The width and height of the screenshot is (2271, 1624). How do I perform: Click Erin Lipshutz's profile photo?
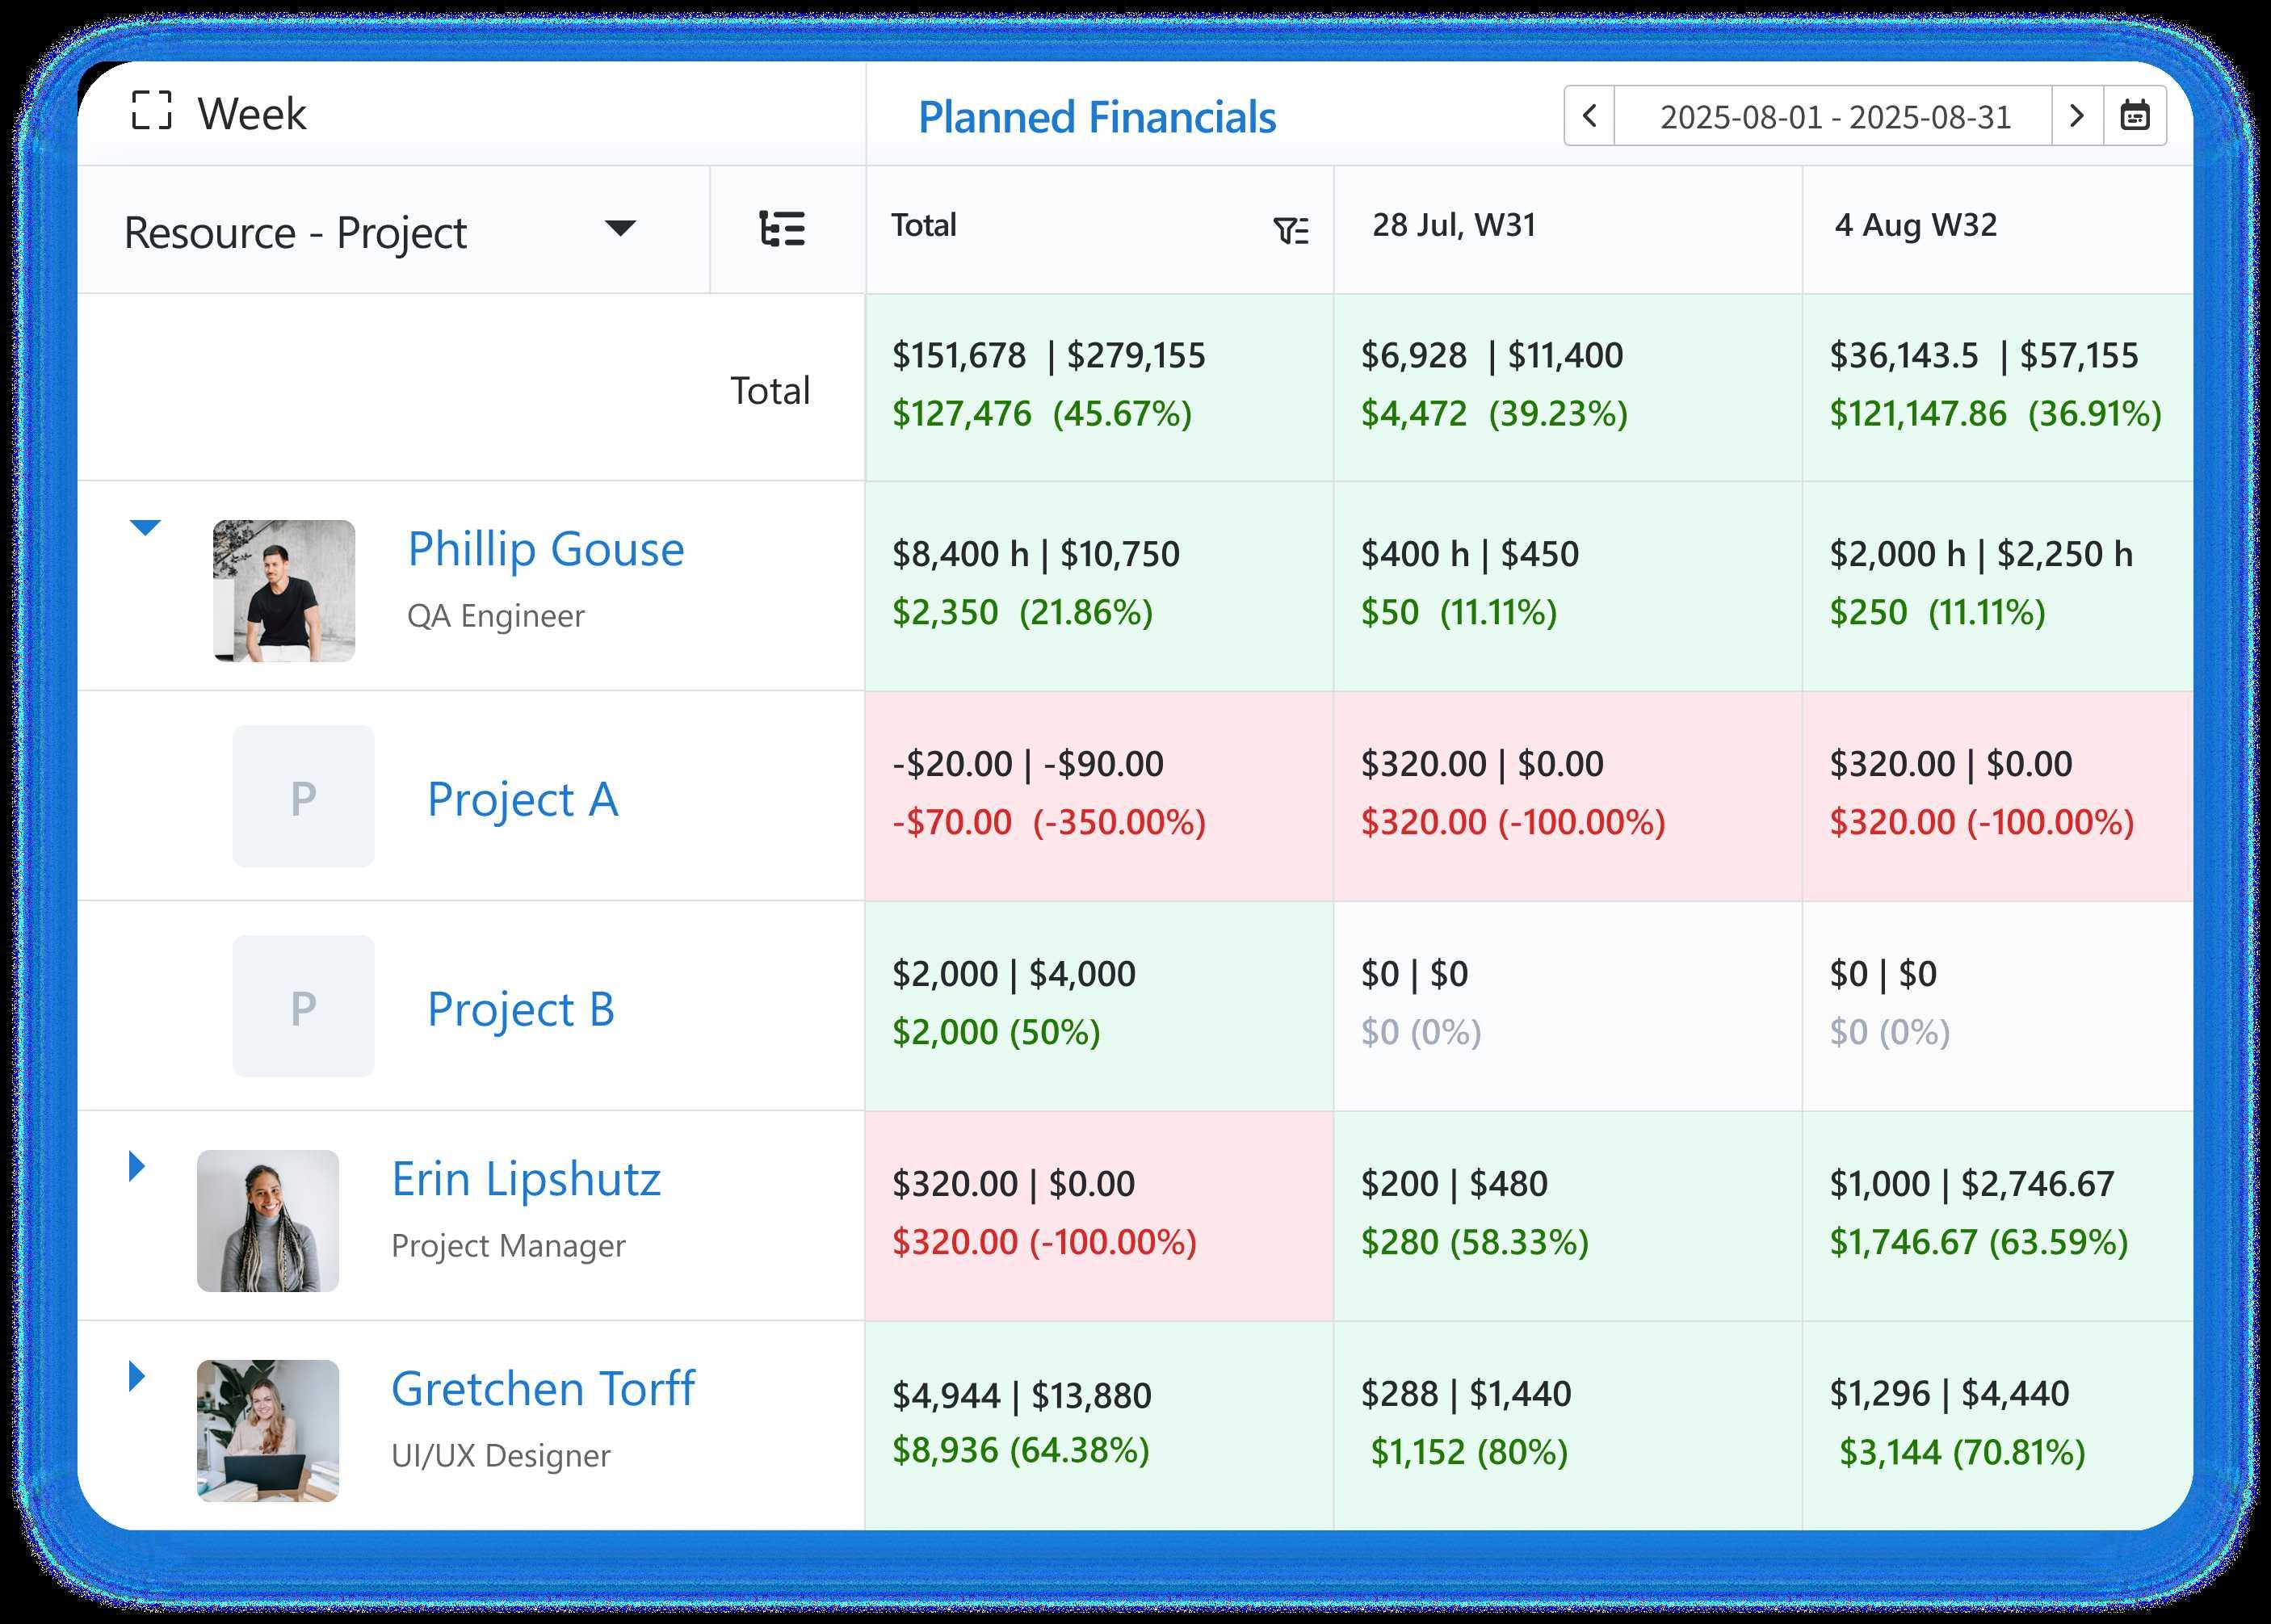(268, 1220)
